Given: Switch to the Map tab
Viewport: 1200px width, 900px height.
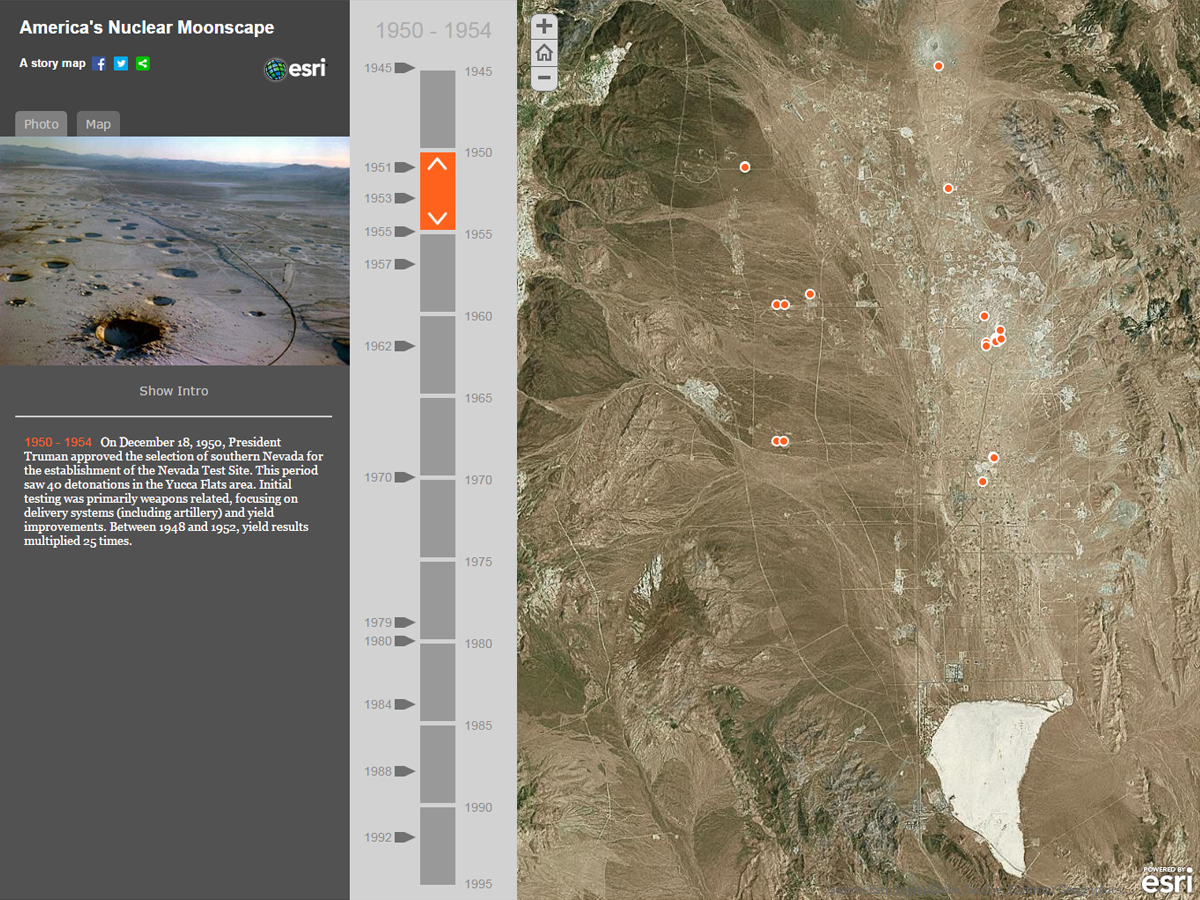Looking at the screenshot, I should [x=98, y=124].
